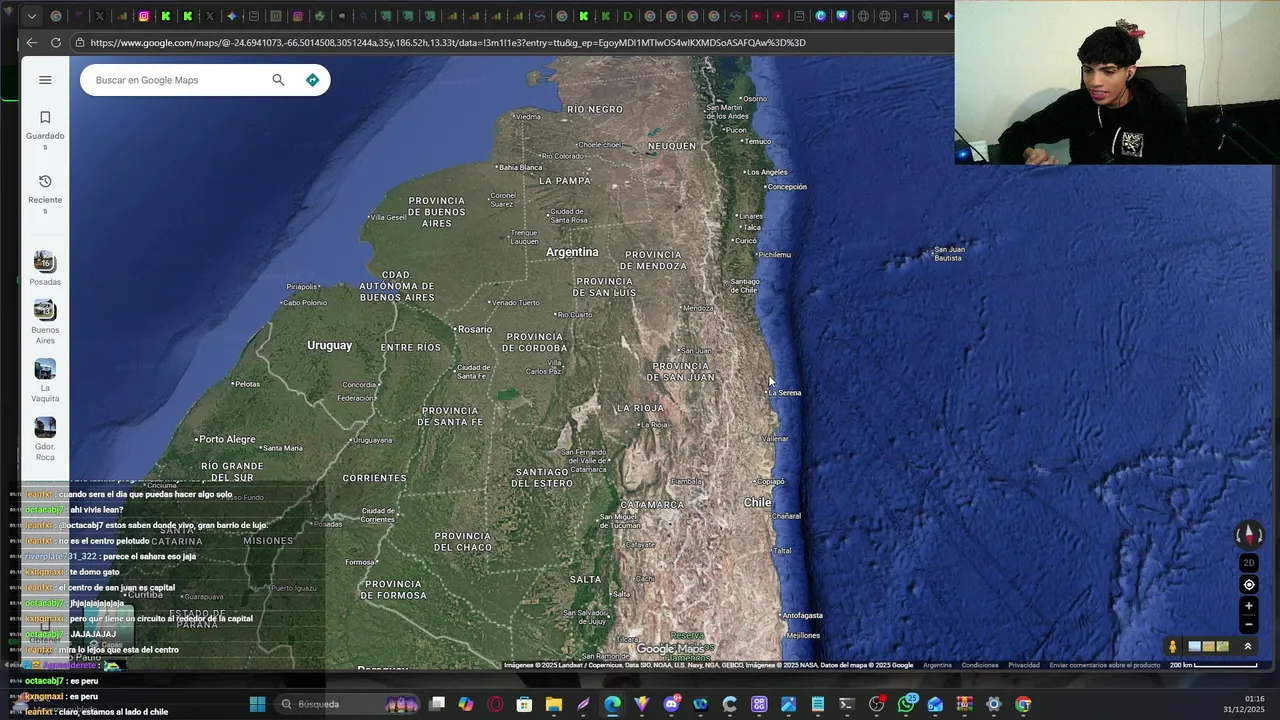Open Microsoft Edge from taskbar
This screenshot has width=1280, height=720.
pyautogui.click(x=612, y=704)
